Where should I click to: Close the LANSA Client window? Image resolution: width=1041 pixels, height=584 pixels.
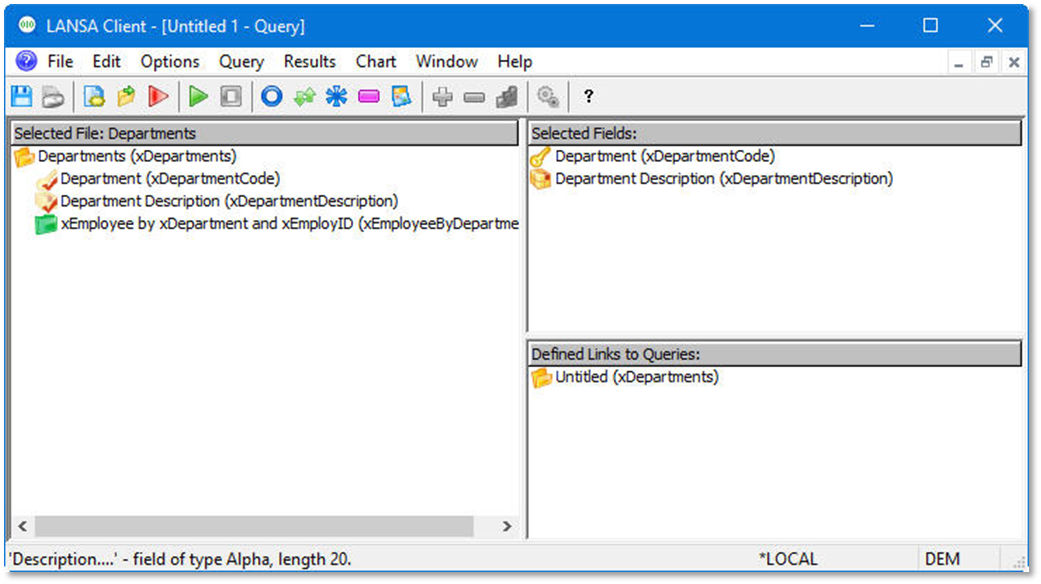tap(995, 26)
